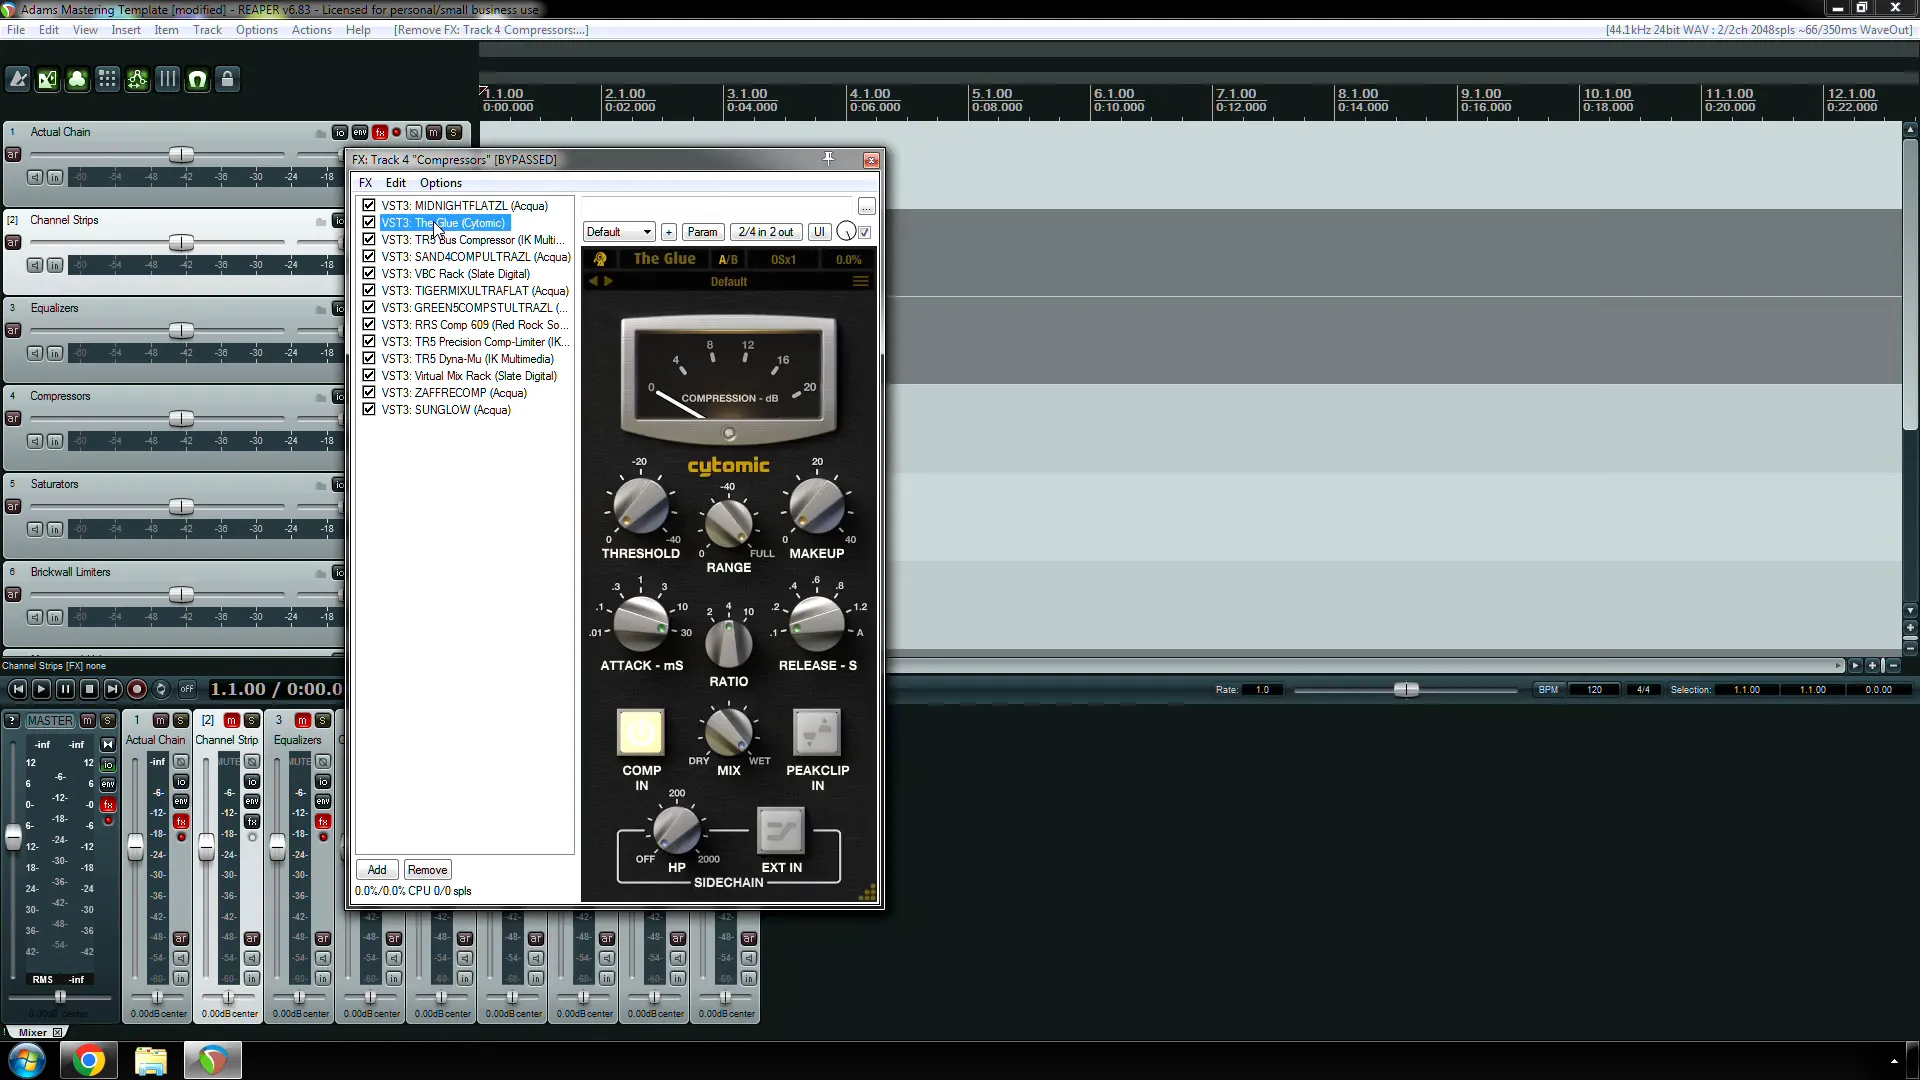
Task: Click The Glue logo icon in plugin header
Action: click(x=600, y=259)
